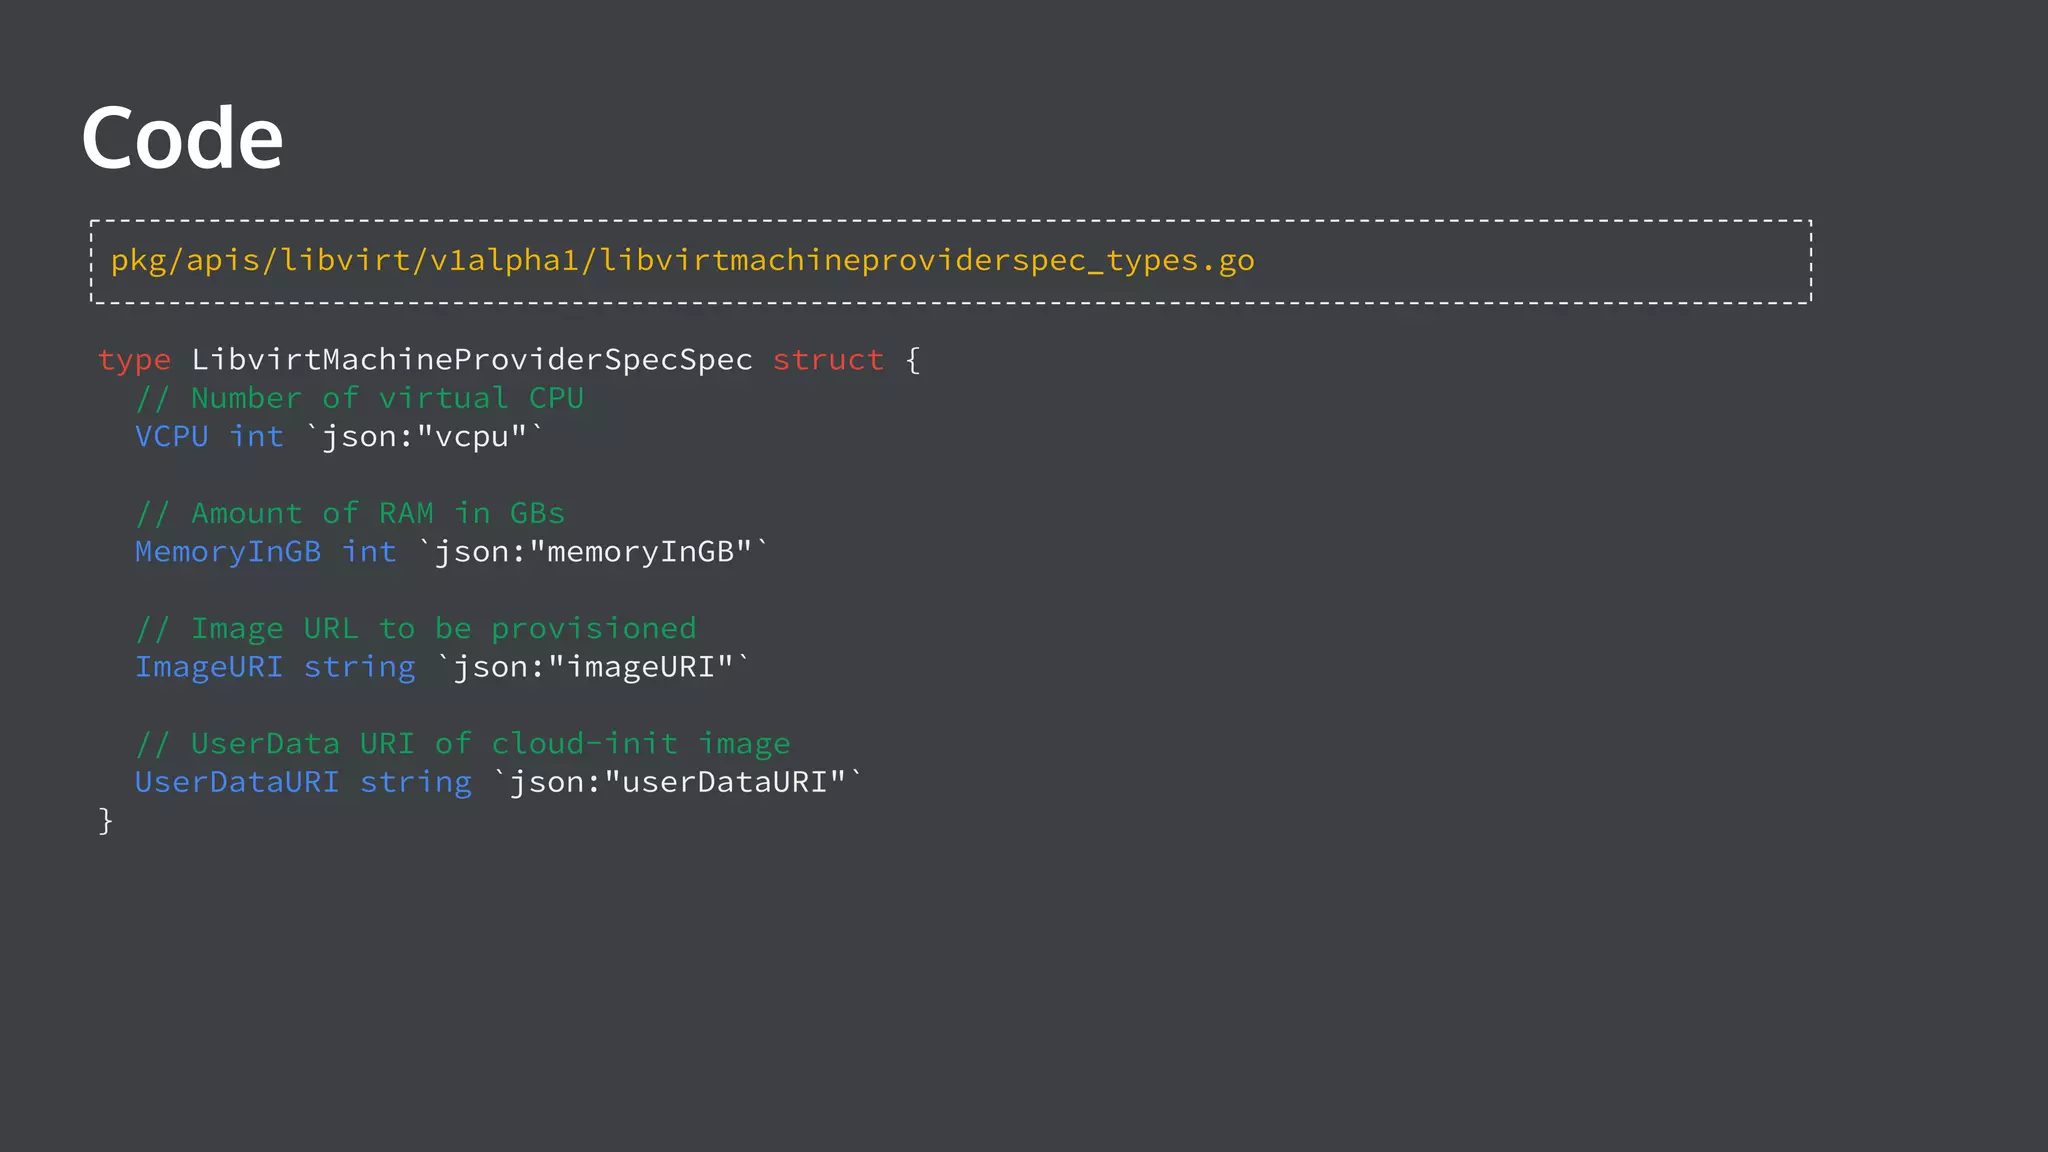Viewport: 2048px width, 1152px height.
Task: Click the MemoryInGB int field line
Action: coord(452,552)
